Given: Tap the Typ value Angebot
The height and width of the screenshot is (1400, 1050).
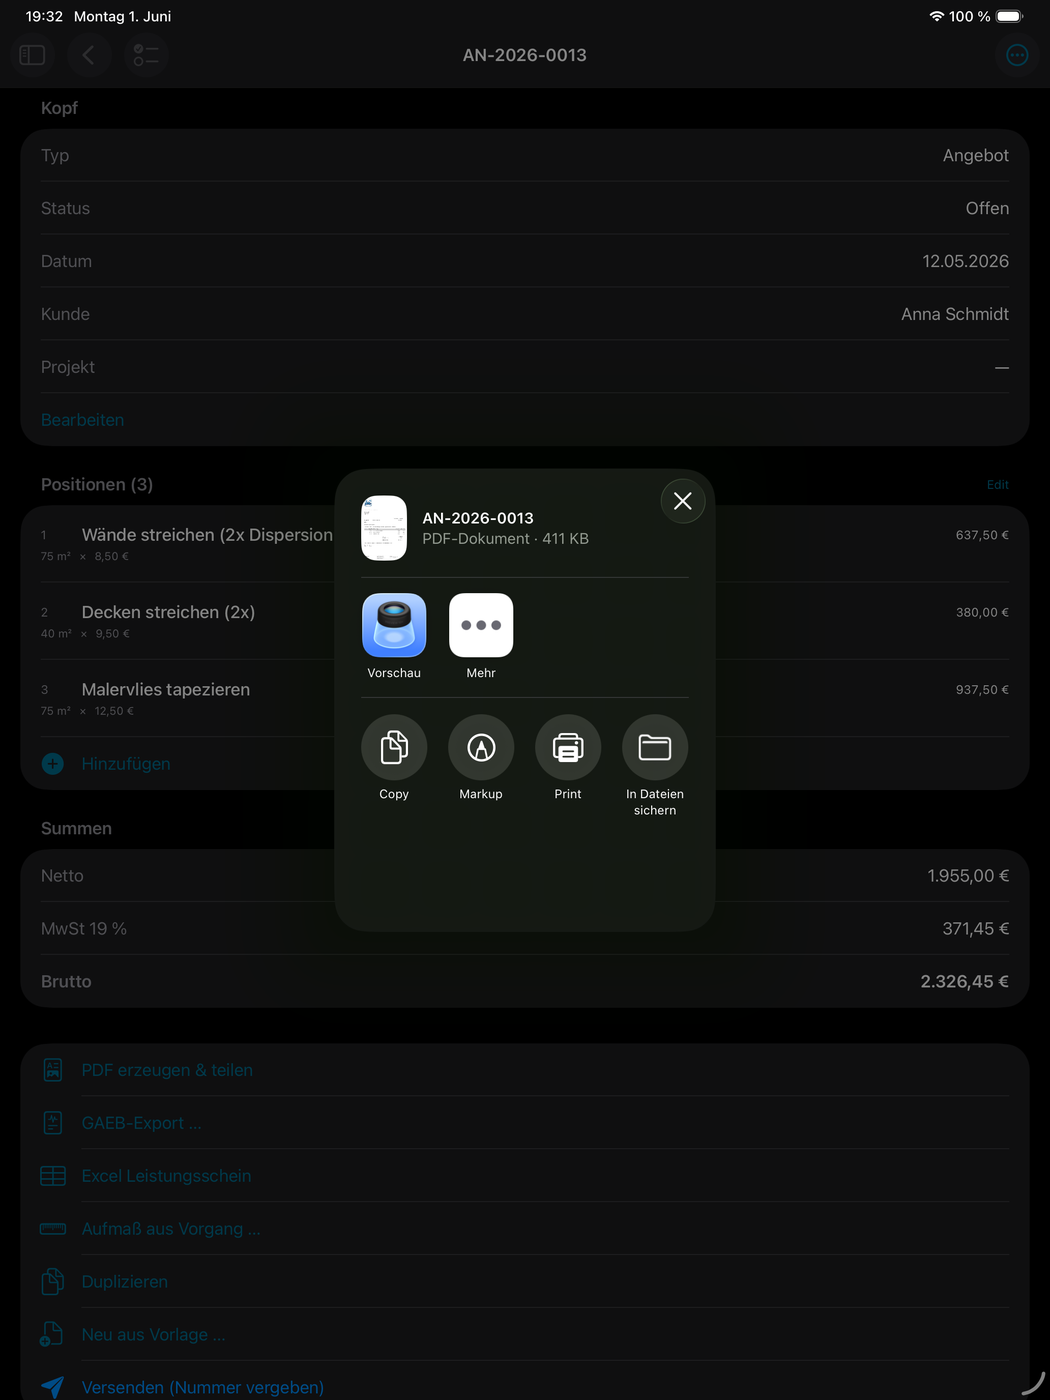Looking at the screenshot, I should pos(976,155).
